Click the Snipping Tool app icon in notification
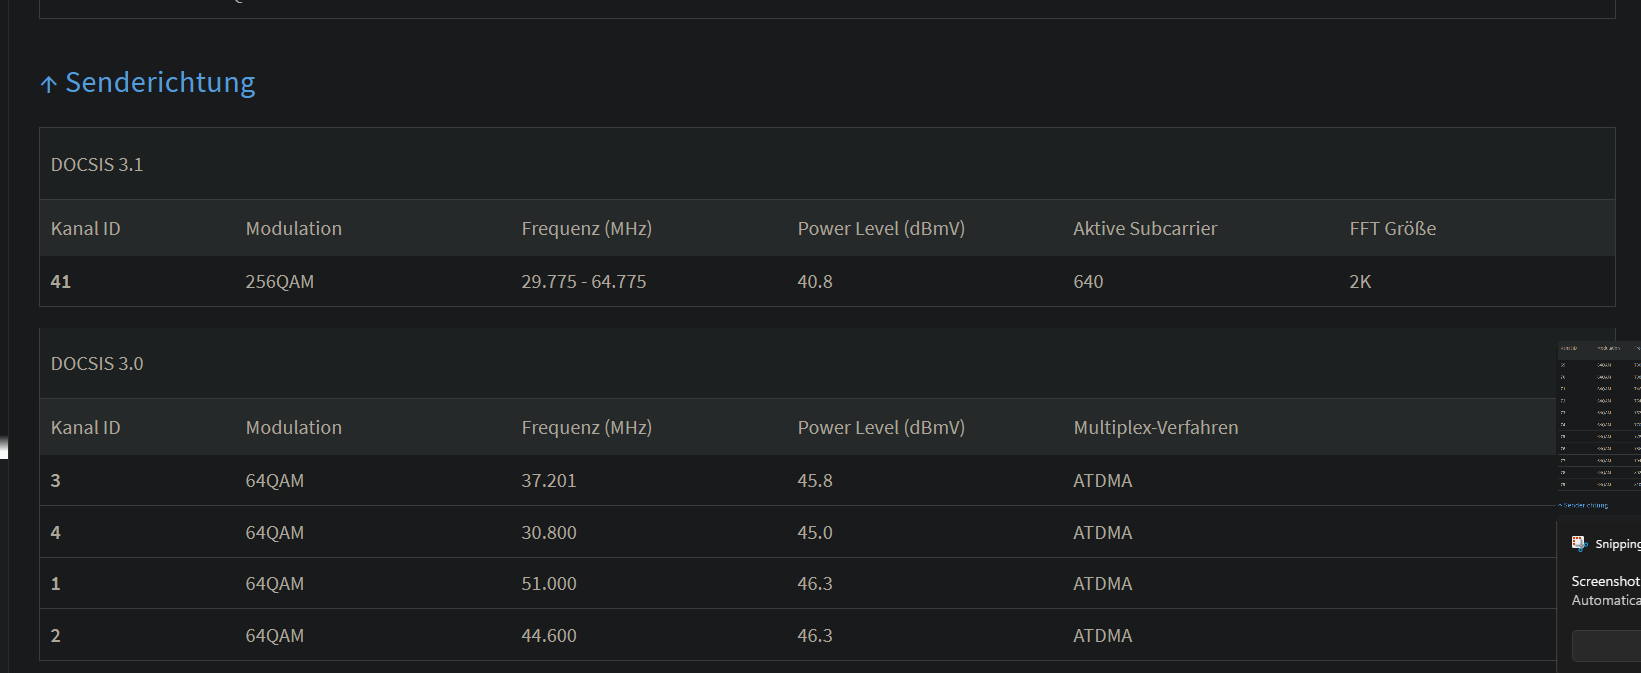1641x673 pixels. (x=1579, y=543)
